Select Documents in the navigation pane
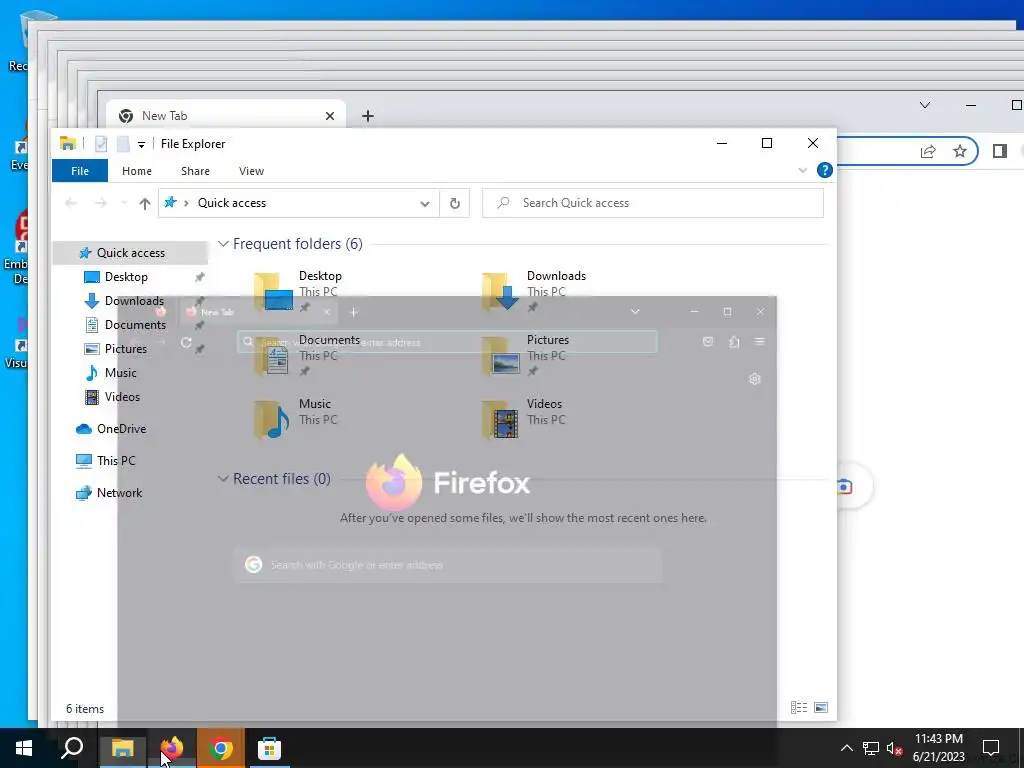Screen dimensions: 1024x768 [135, 325]
